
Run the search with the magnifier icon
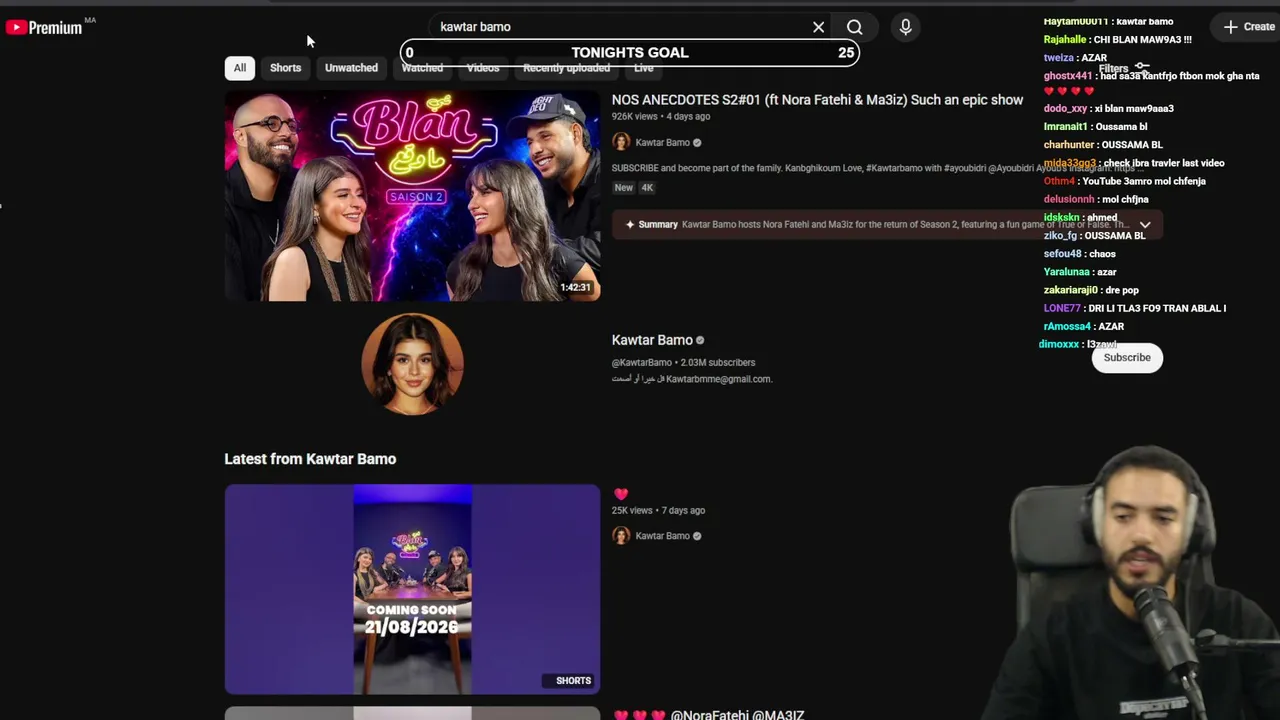pyautogui.click(x=854, y=27)
